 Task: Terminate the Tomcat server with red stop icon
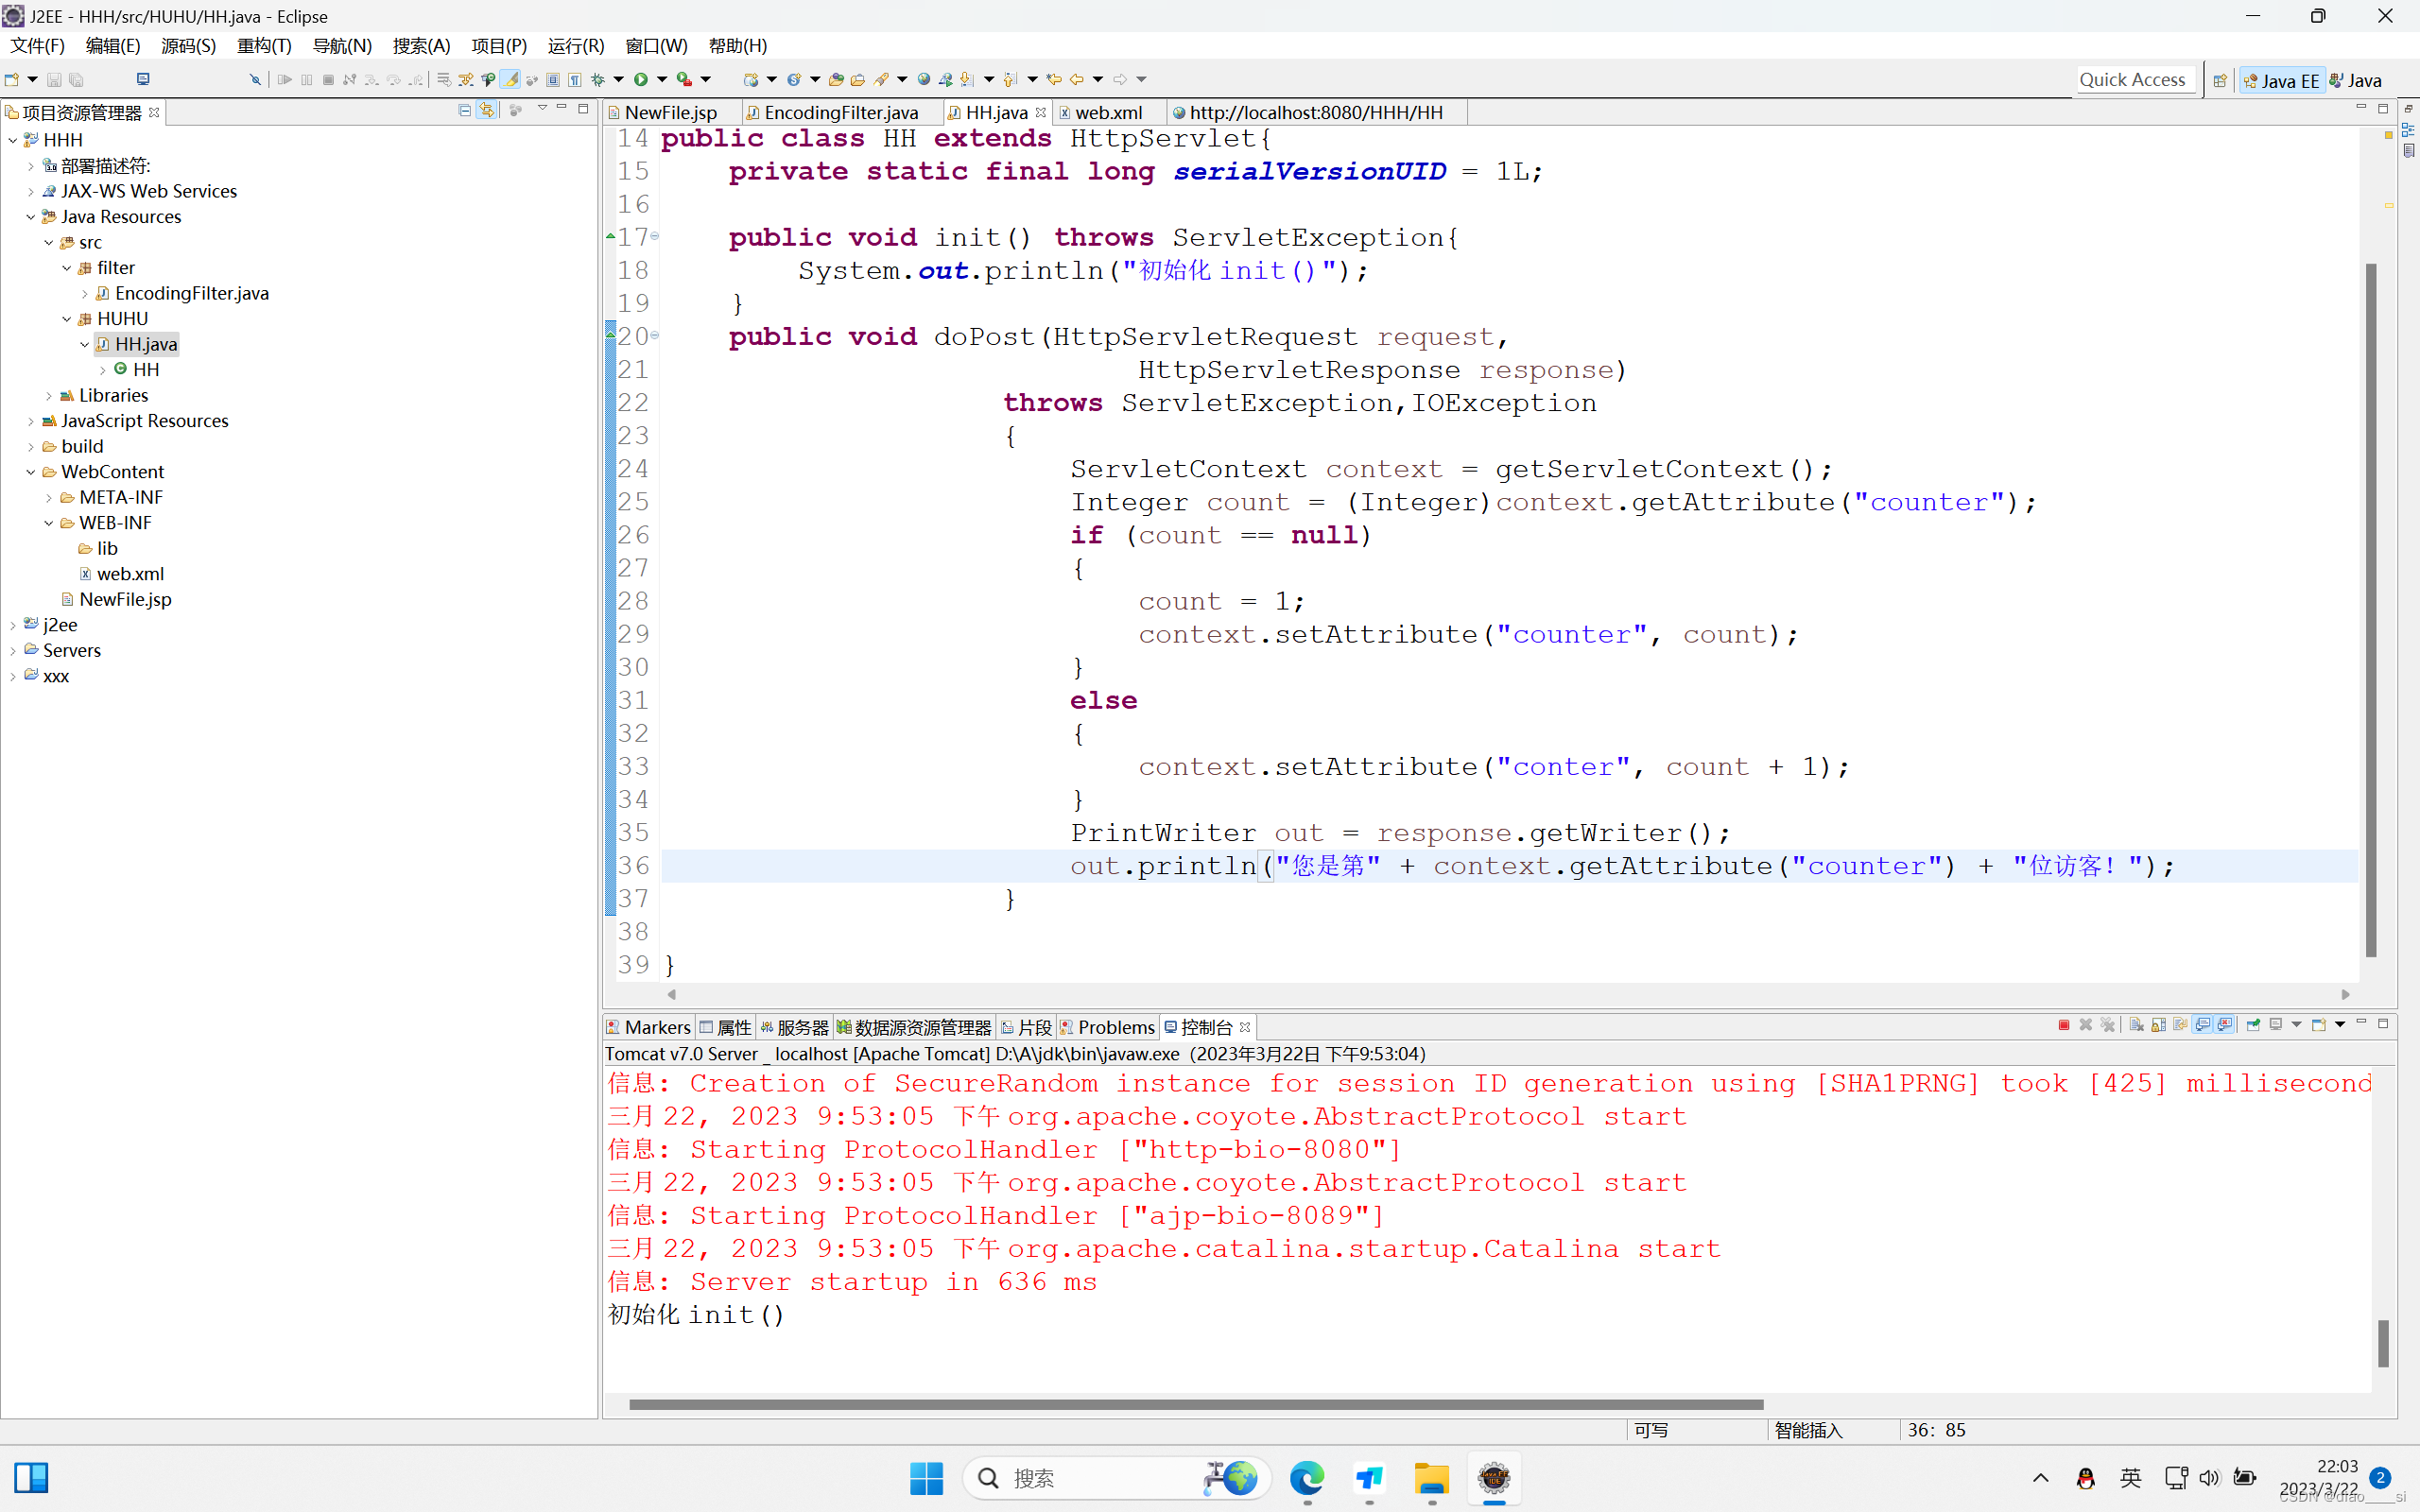tap(2064, 1025)
